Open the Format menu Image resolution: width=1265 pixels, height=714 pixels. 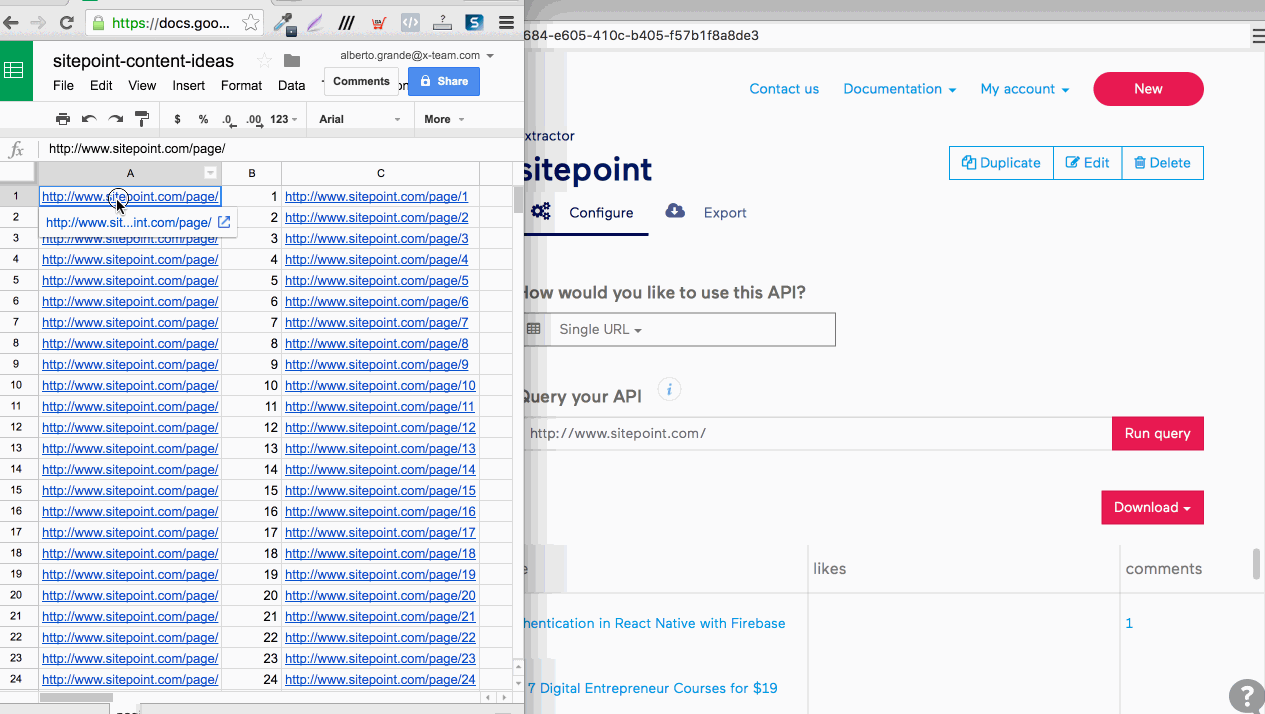point(241,86)
